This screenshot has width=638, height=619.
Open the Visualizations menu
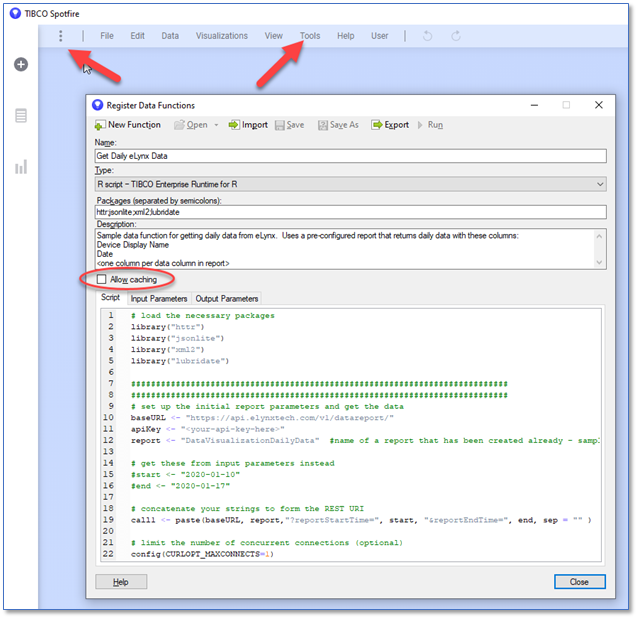click(222, 36)
